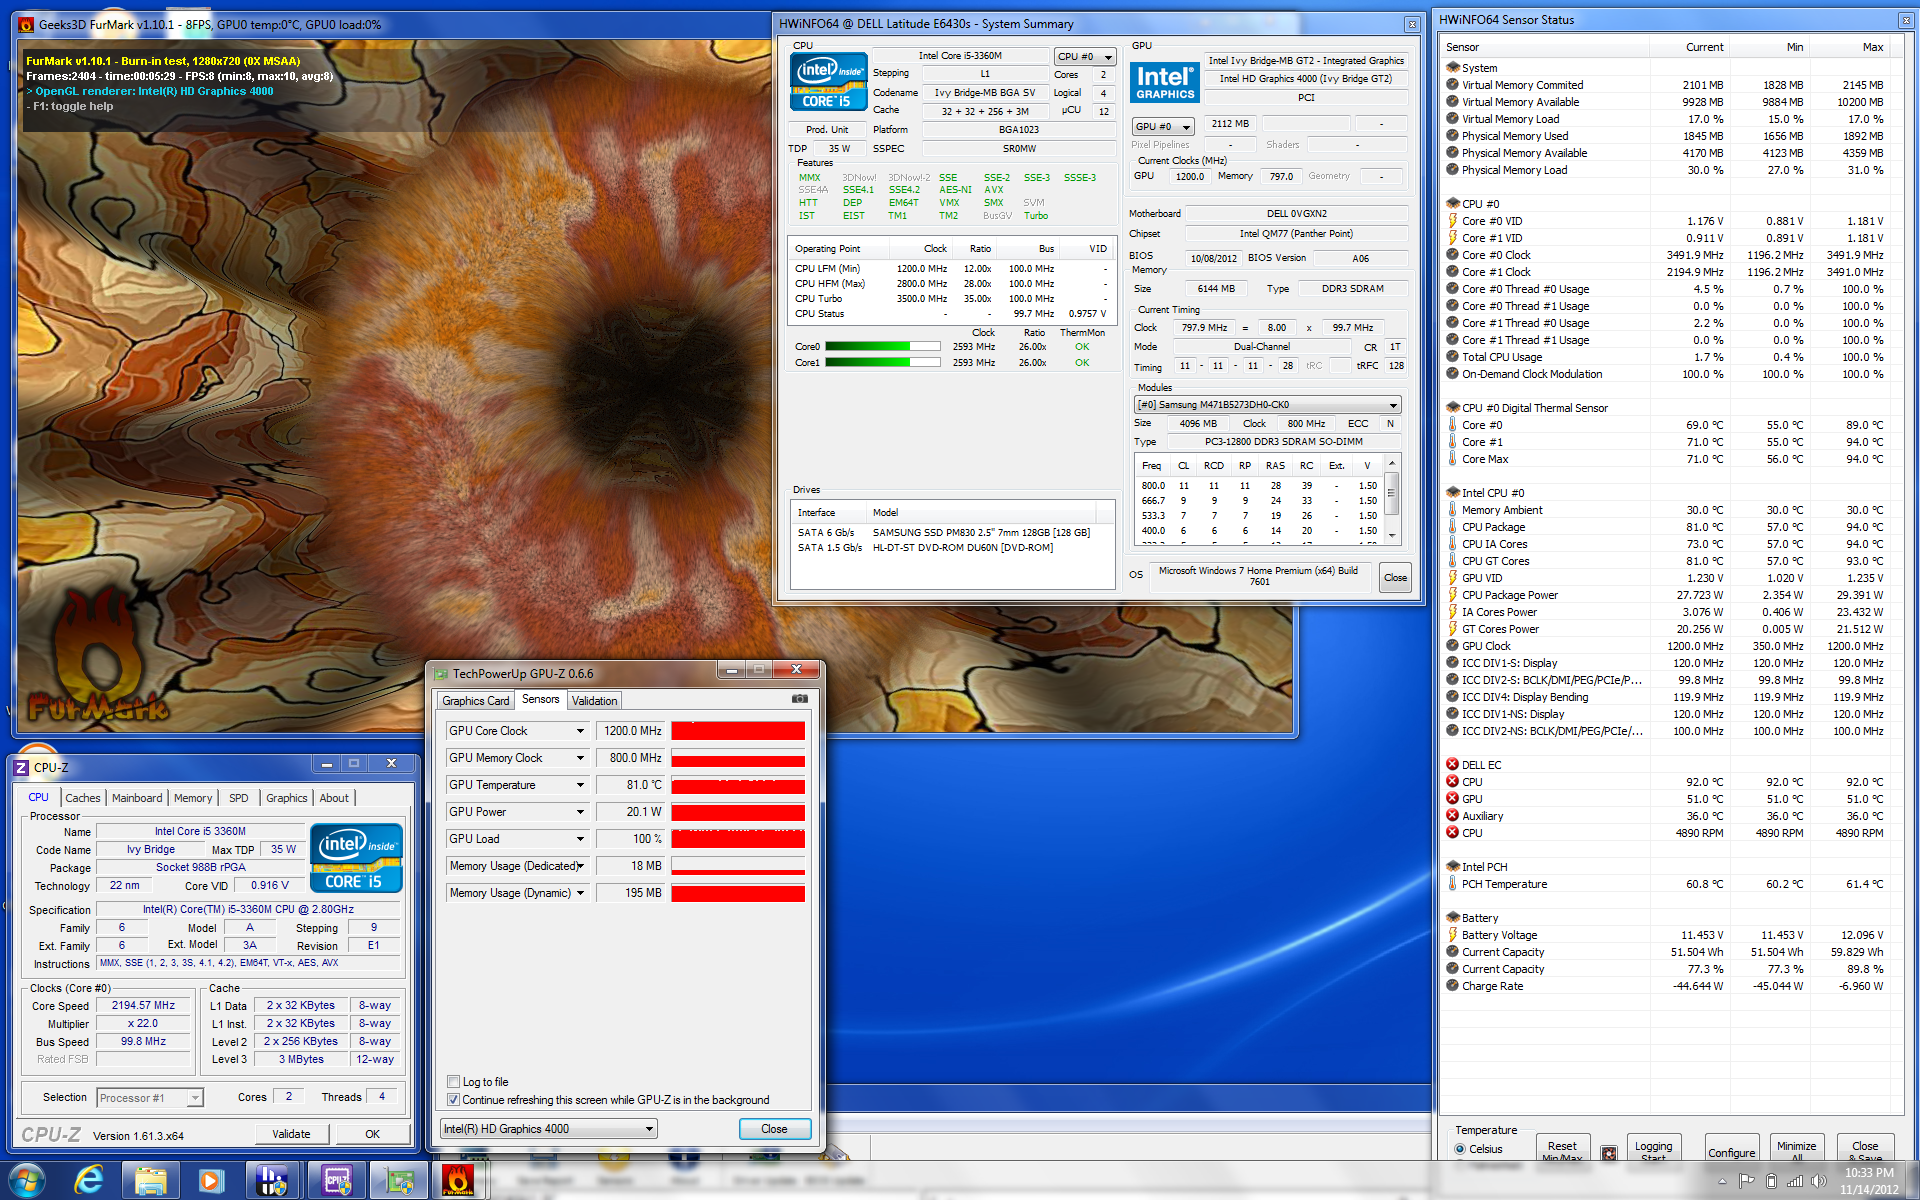The width and height of the screenshot is (1920, 1200).
Task: Expand the Samsung memory module dropdown
Action: click(x=1392, y=405)
